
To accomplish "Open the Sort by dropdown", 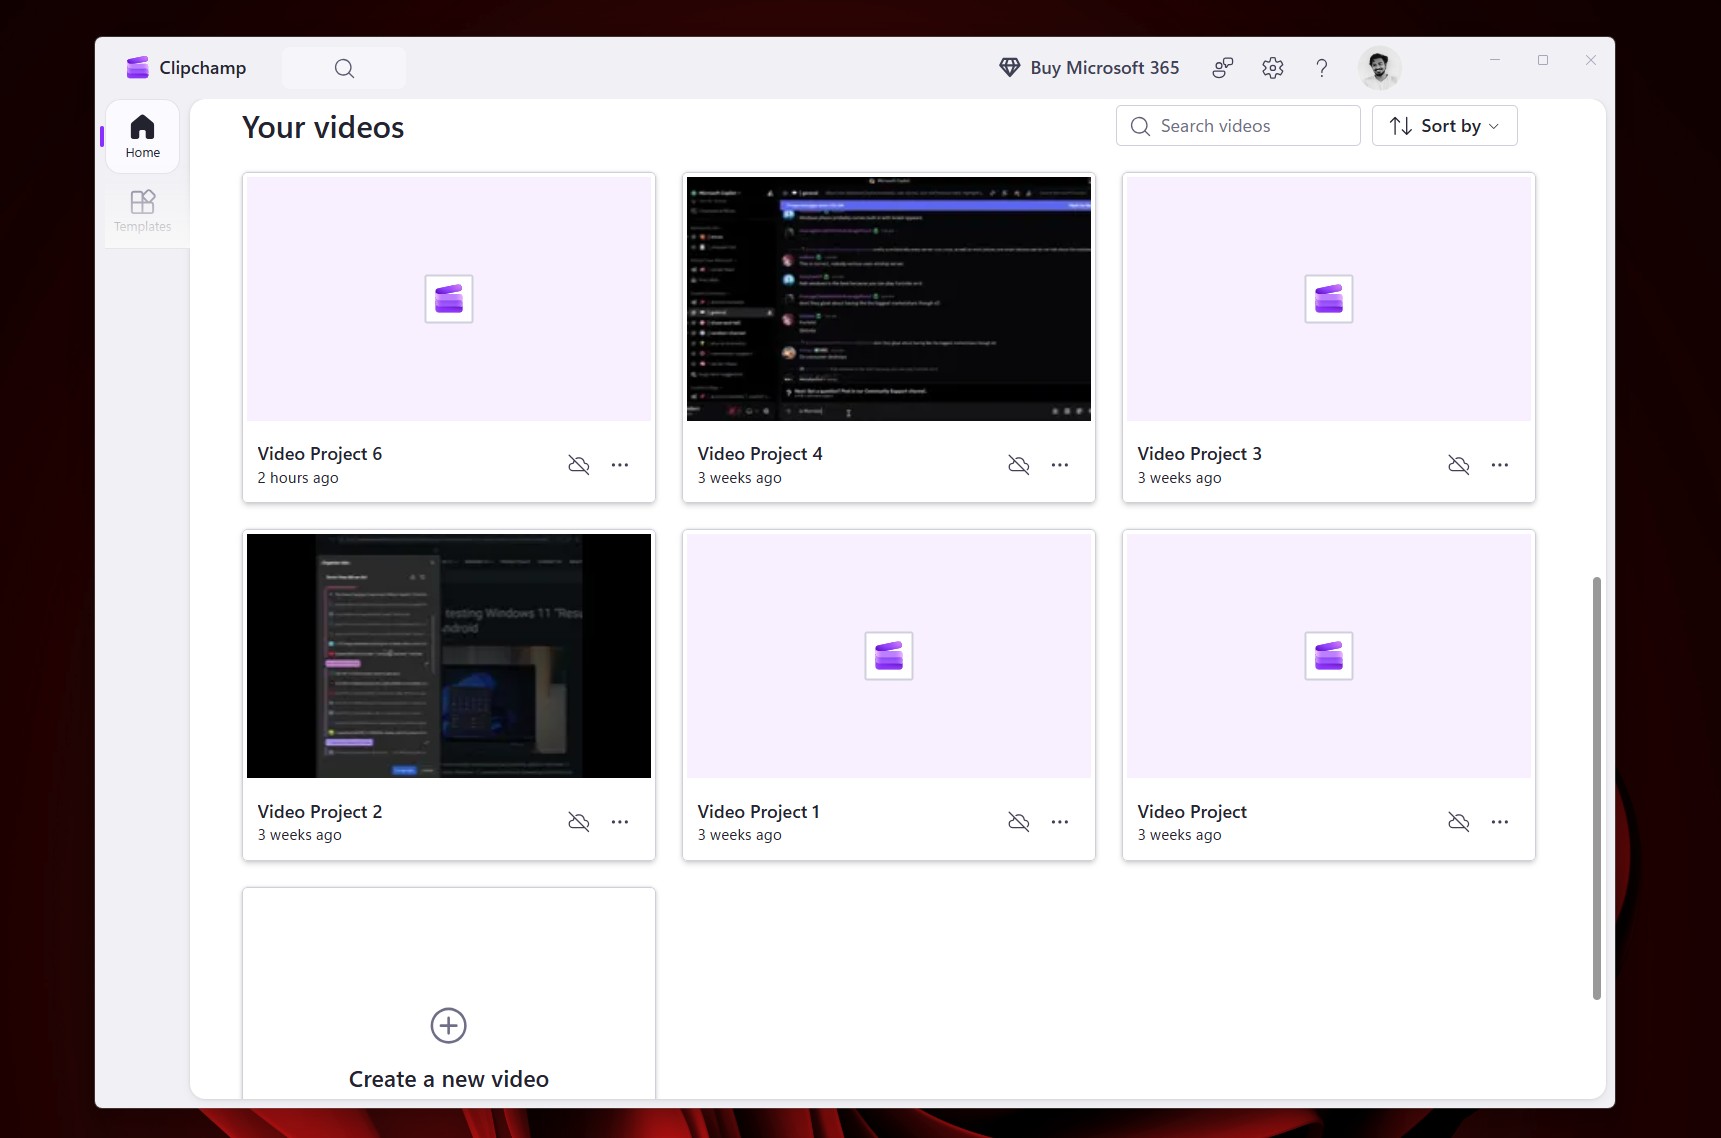I will pyautogui.click(x=1445, y=125).
